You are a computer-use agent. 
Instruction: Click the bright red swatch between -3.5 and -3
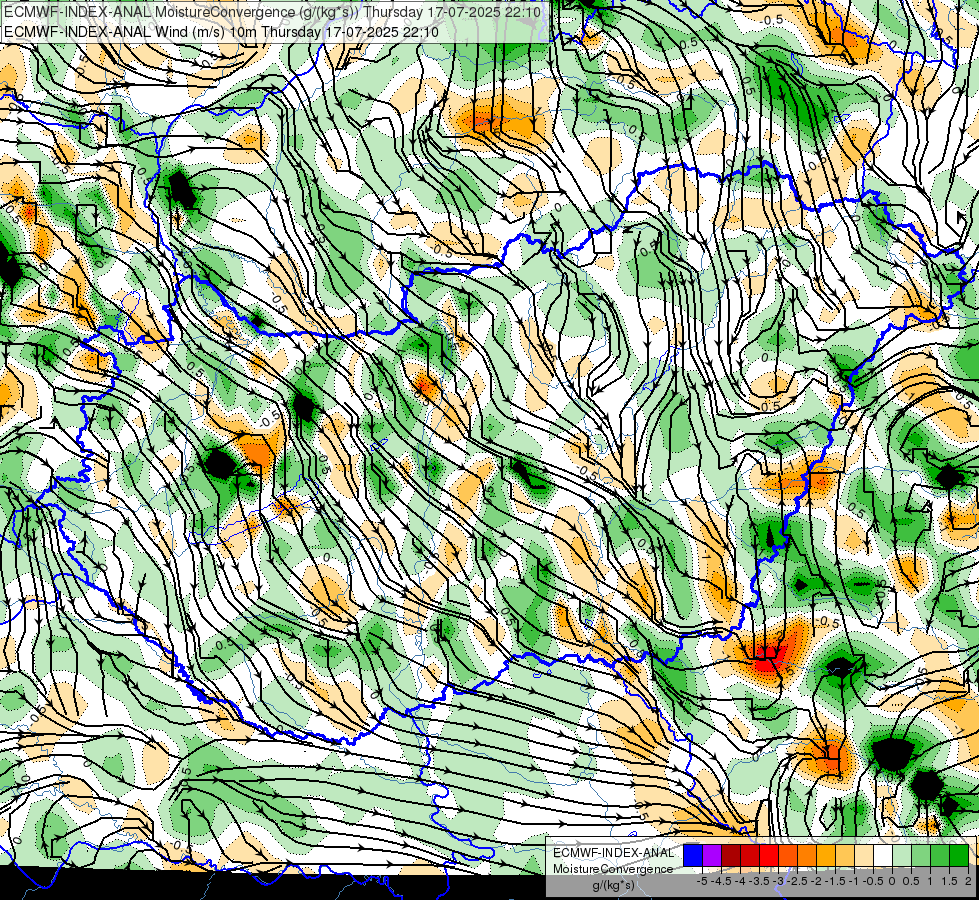[x=769, y=855]
